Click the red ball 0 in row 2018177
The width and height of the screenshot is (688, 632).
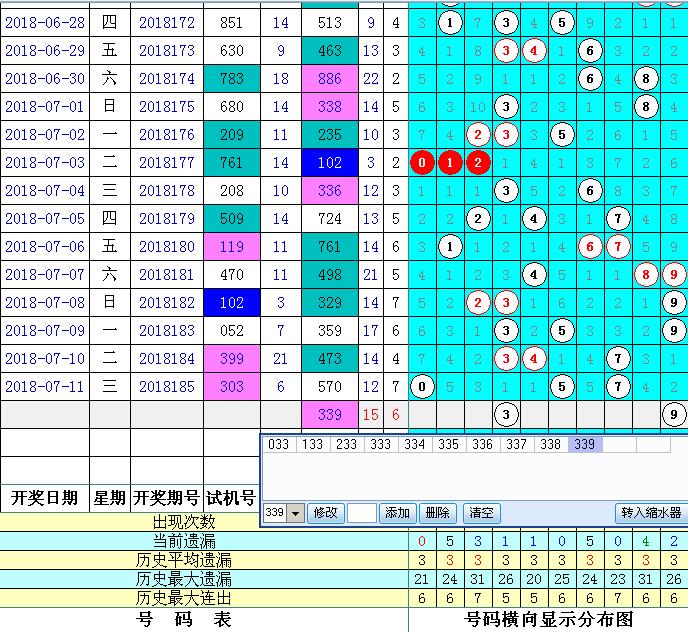(422, 163)
